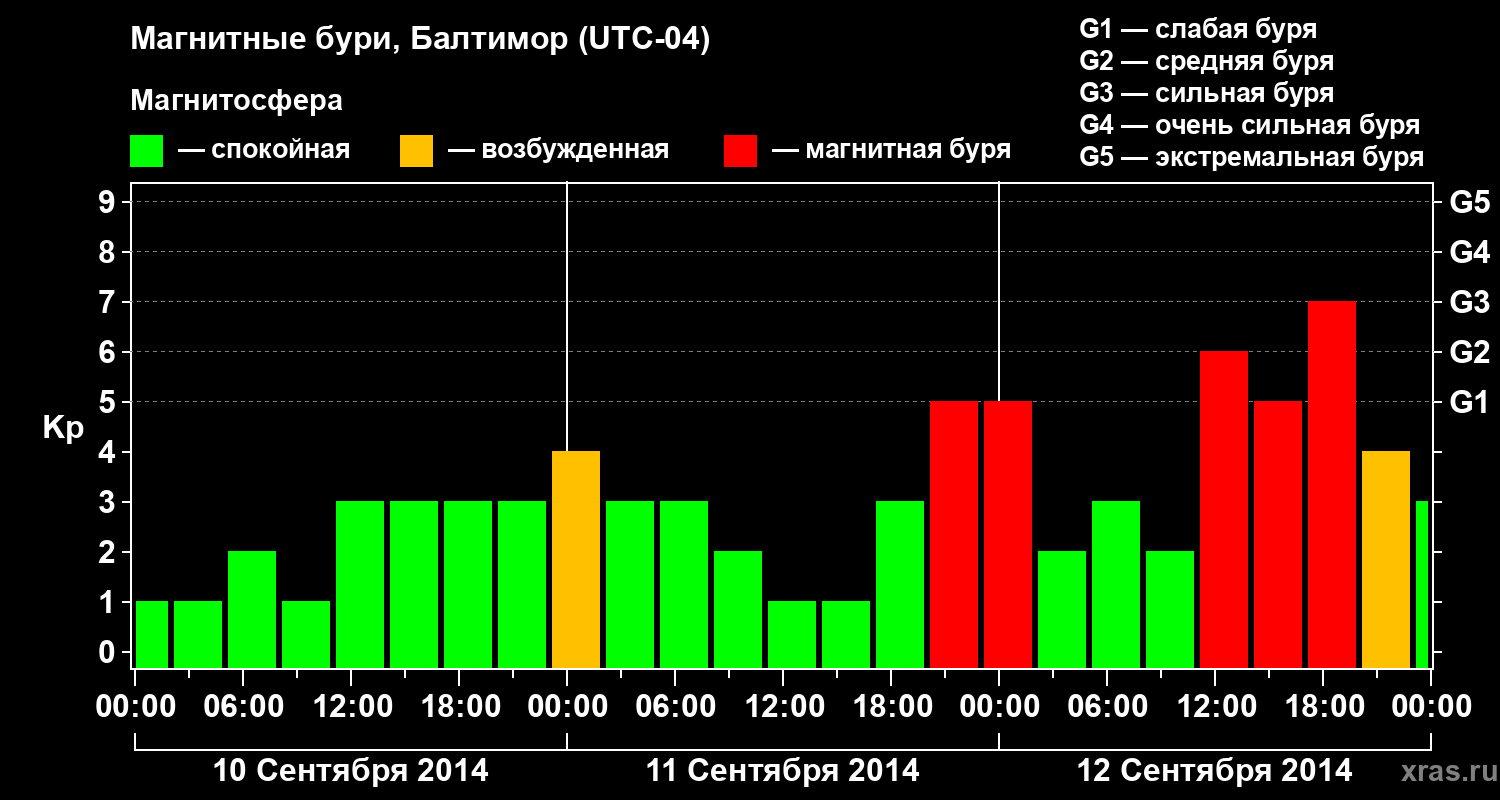Click the '12:00' time label above 11 Сентября

pos(783,707)
